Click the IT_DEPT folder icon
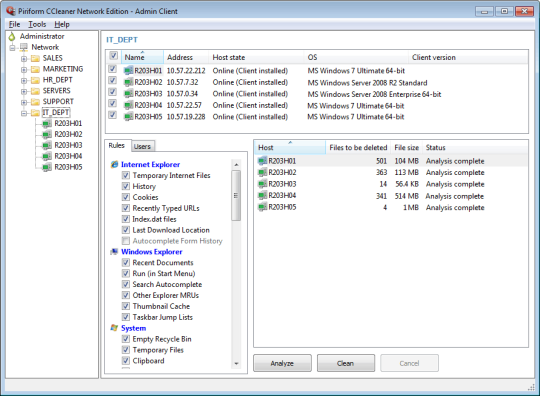This screenshot has width=540, height=396. 35,113
